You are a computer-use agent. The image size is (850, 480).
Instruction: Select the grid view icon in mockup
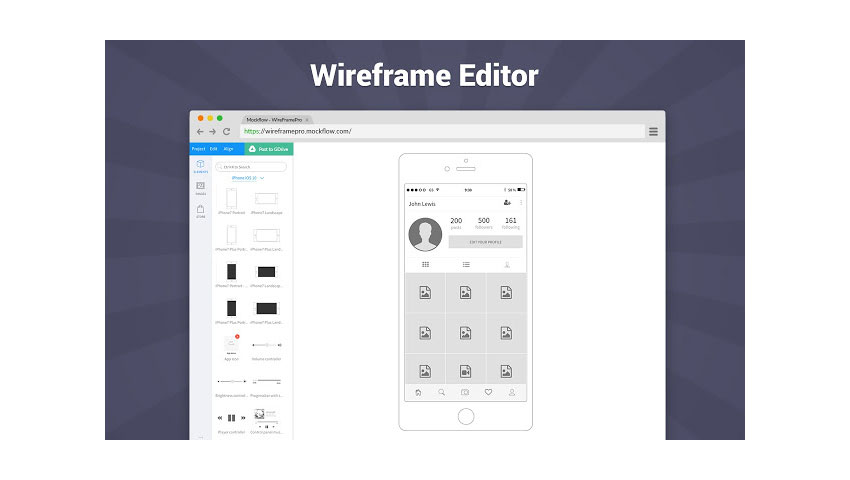tap(425, 265)
